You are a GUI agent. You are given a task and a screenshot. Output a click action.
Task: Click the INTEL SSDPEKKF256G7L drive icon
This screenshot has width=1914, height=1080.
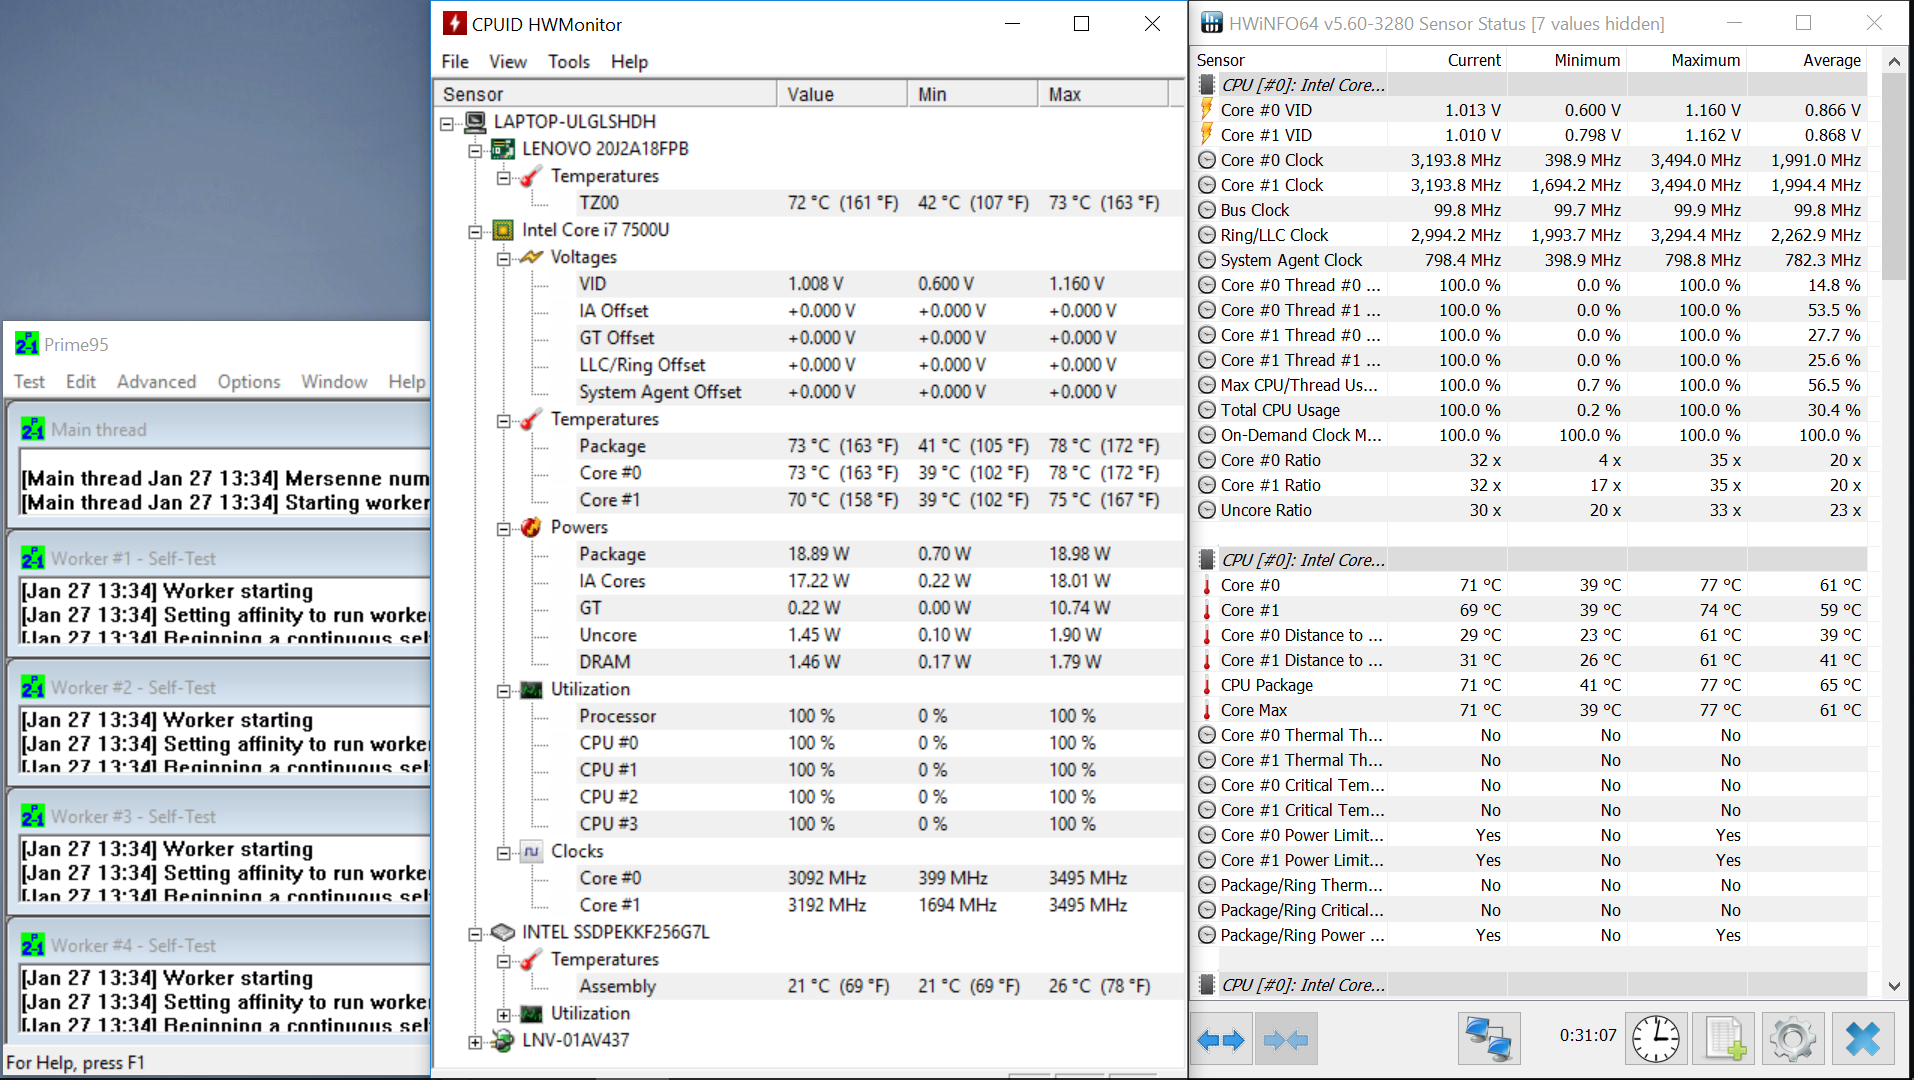pyautogui.click(x=503, y=932)
